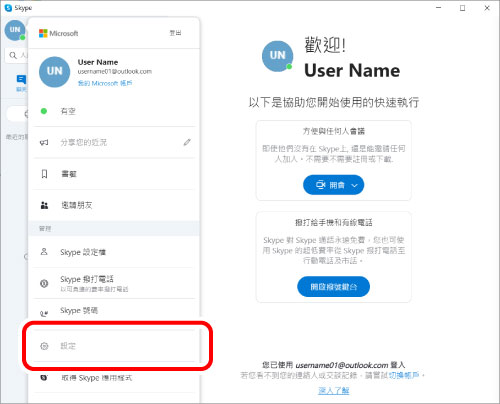The height and width of the screenshot is (404, 500).
Task: Click the search field in left sidebar
Action: coord(17,55)
